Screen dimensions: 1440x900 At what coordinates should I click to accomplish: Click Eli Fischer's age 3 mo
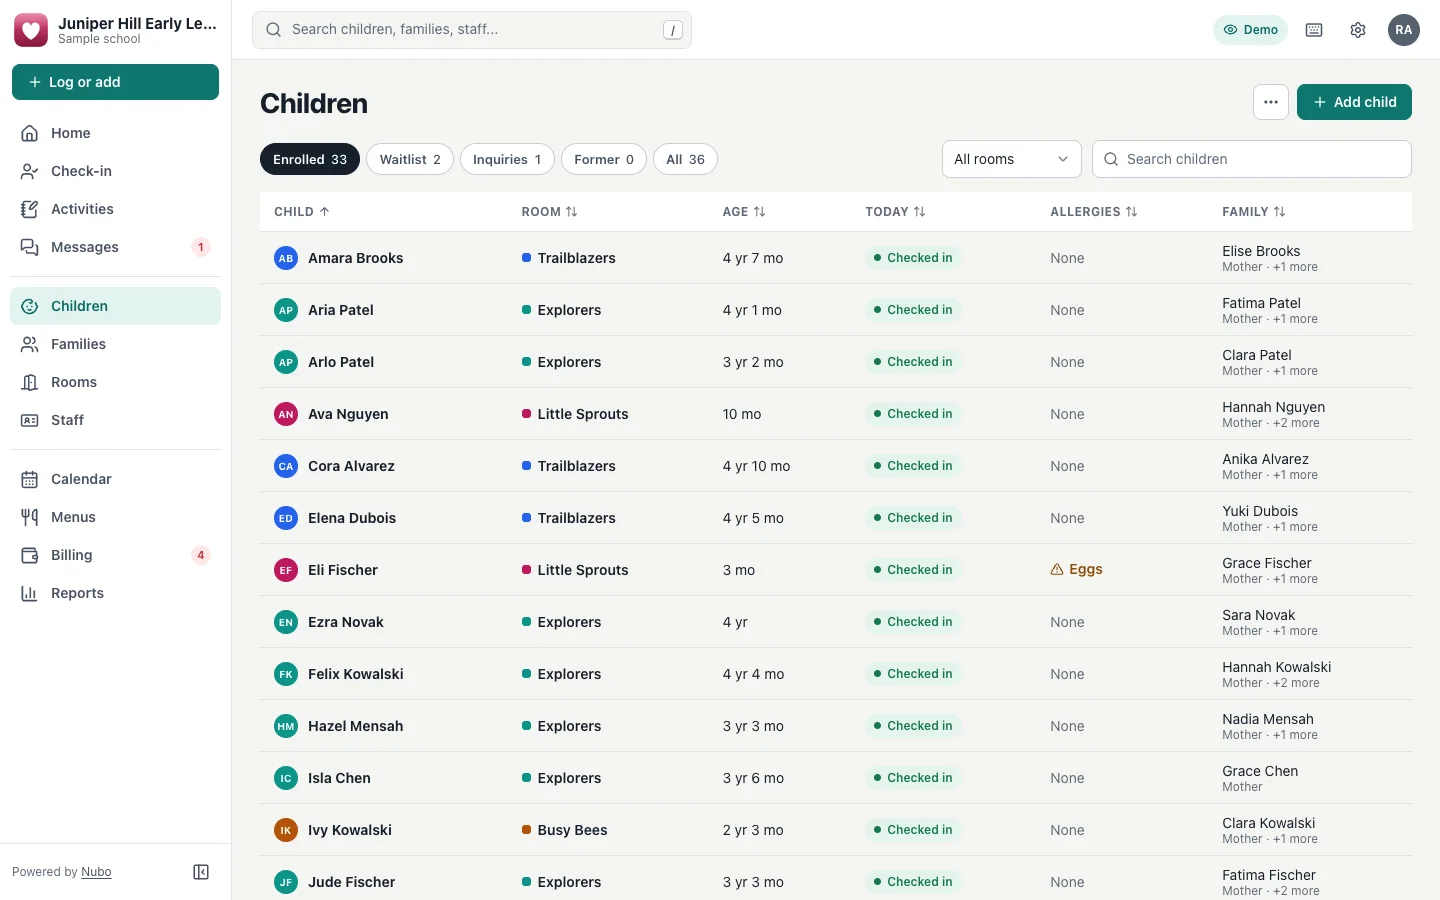pos(739,570)
